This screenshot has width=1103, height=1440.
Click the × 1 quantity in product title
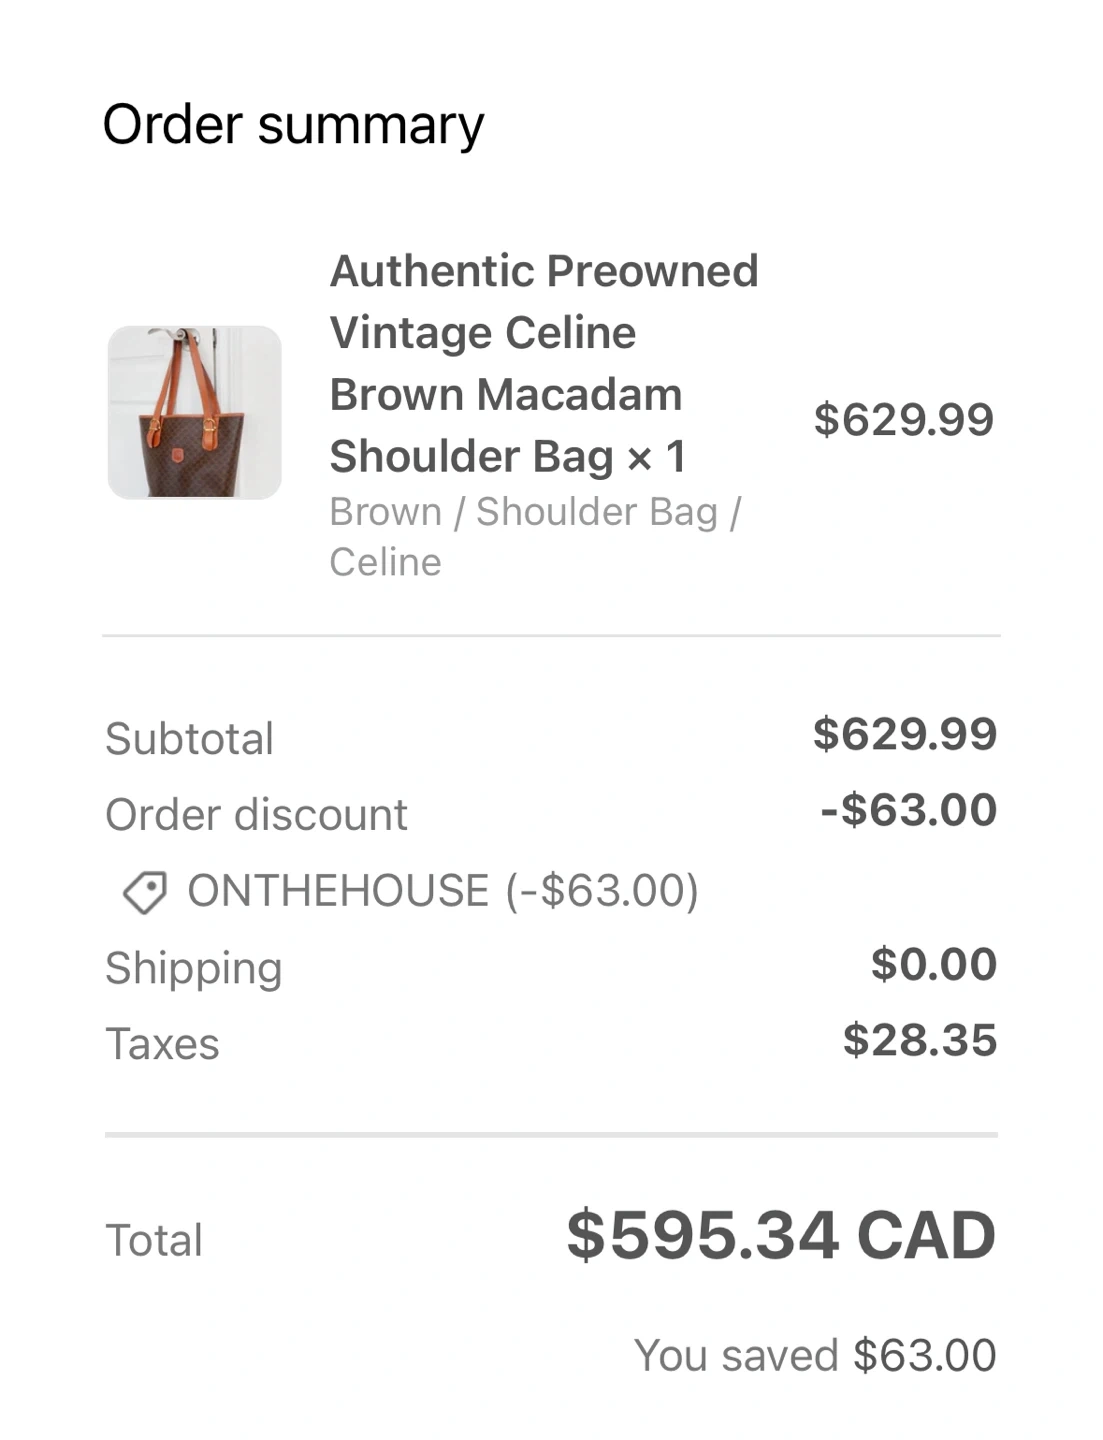[x=656, y=457]
